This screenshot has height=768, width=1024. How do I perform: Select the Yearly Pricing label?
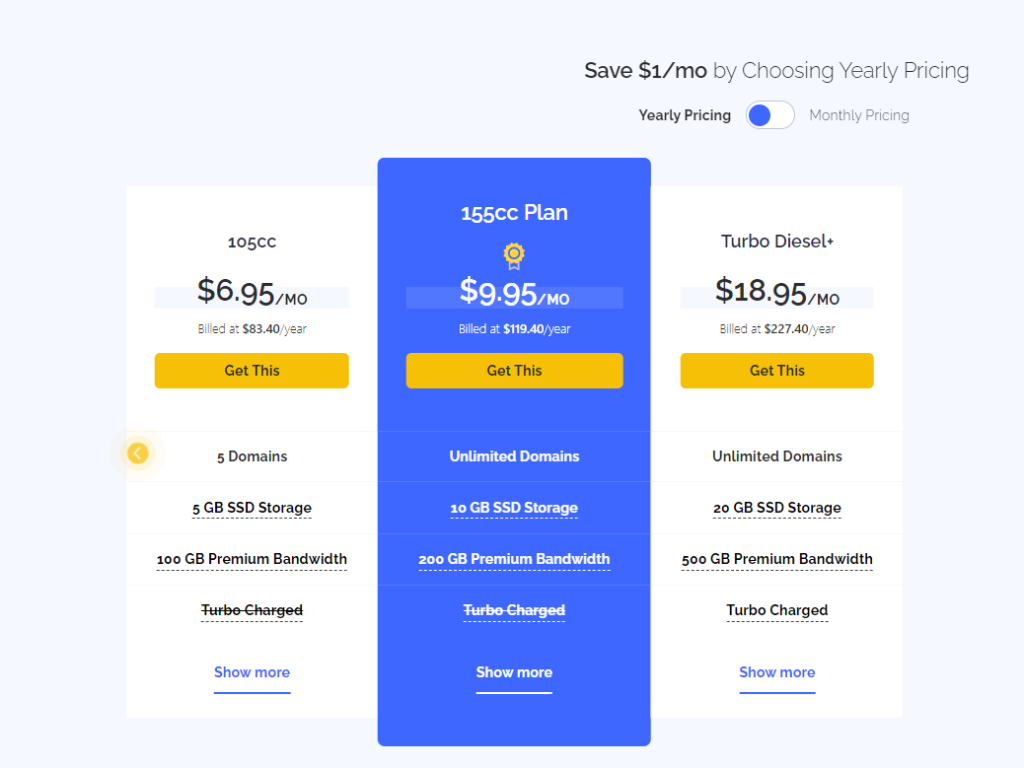point(684,115)
